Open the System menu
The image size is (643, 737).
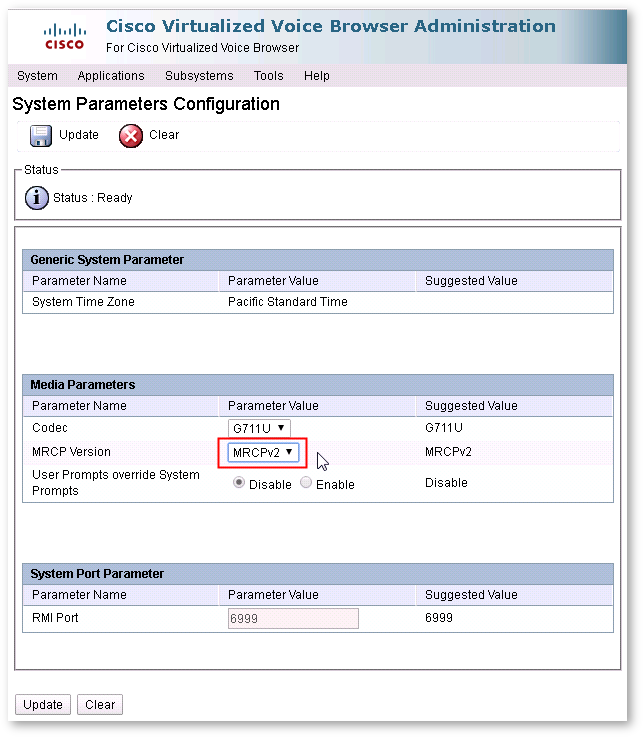point(37,76)
